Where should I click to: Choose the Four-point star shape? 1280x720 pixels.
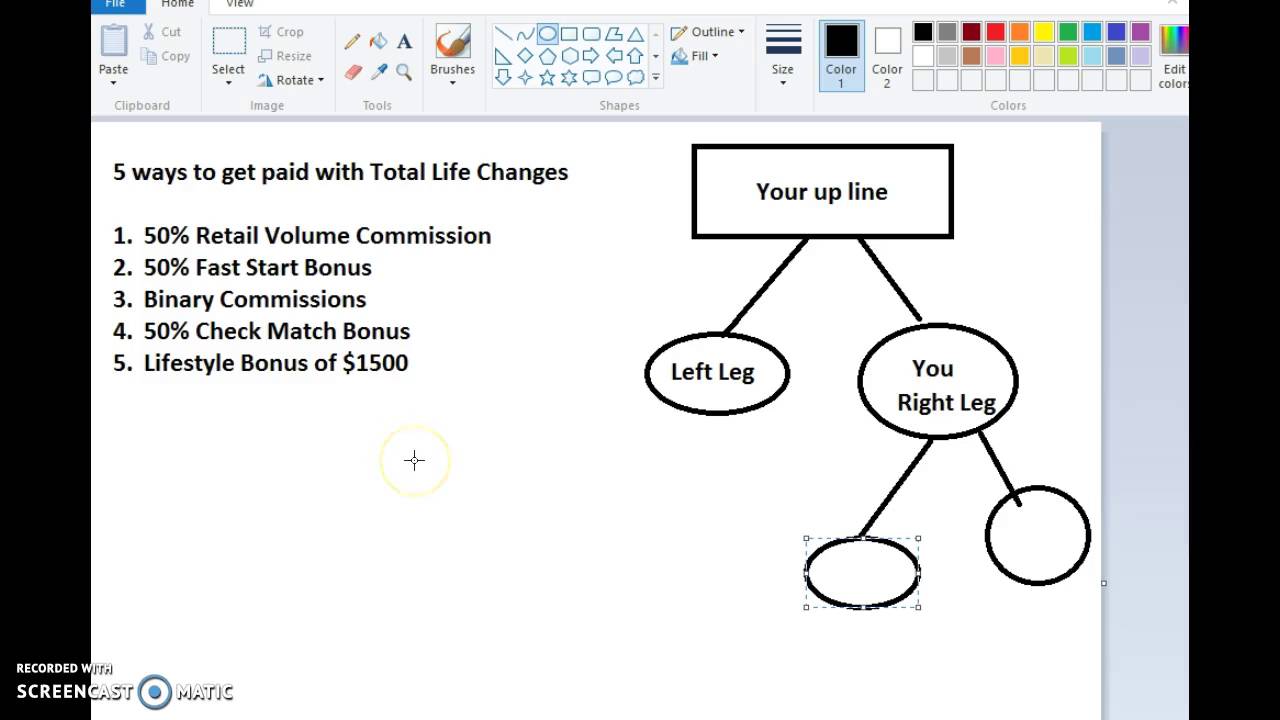(525, 77)
